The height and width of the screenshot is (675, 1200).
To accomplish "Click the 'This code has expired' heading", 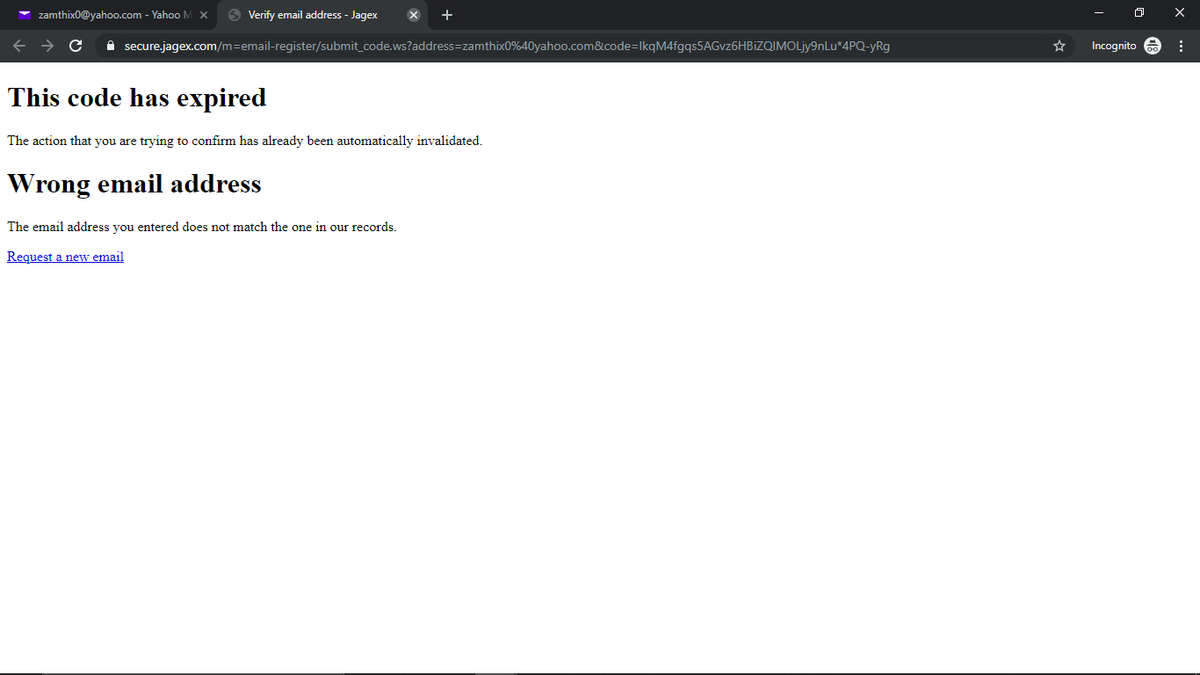I will pos(137,98).
